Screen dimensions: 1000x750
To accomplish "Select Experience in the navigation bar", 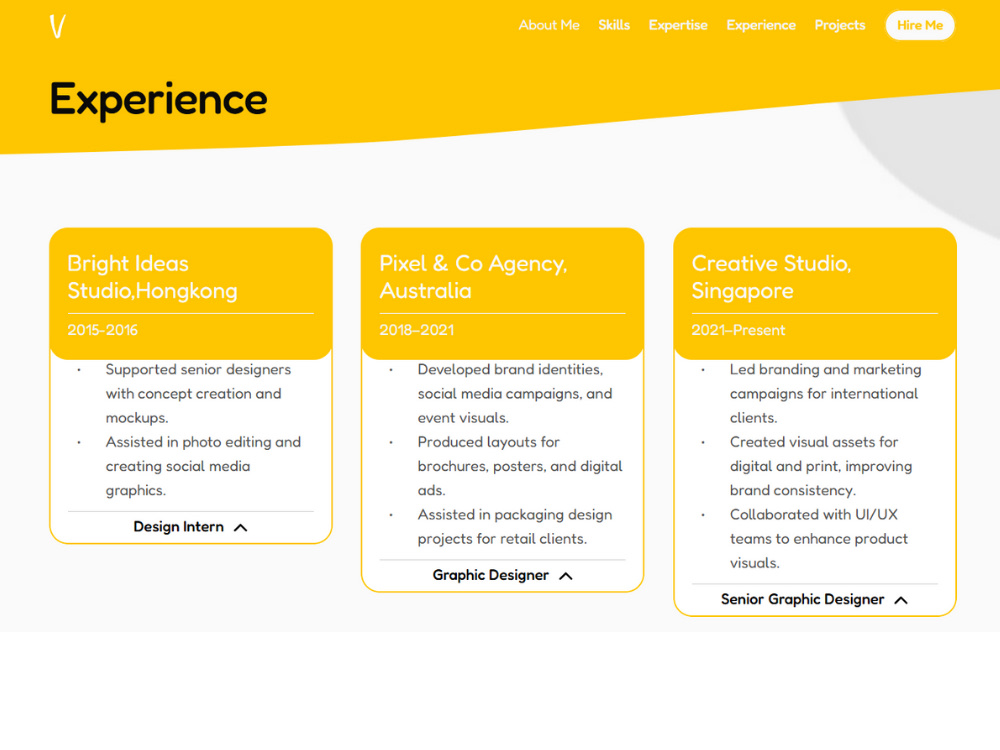I will (x=761, y=26).
